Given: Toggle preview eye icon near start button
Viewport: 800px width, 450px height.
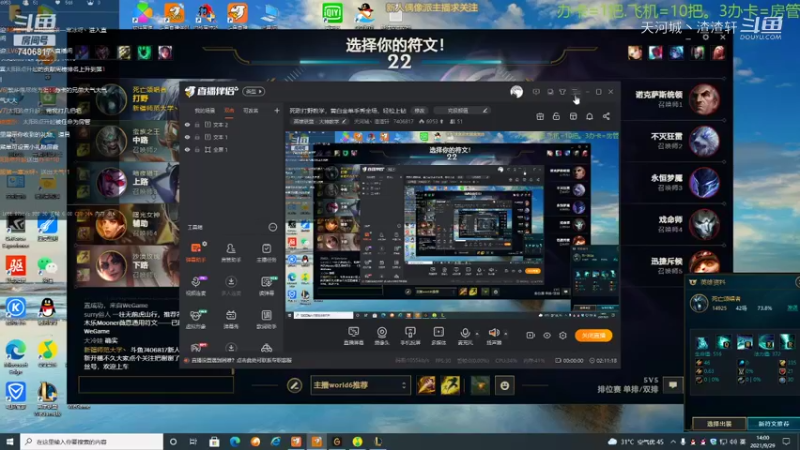Looking at the screenshot, I should tap(547, 335).
